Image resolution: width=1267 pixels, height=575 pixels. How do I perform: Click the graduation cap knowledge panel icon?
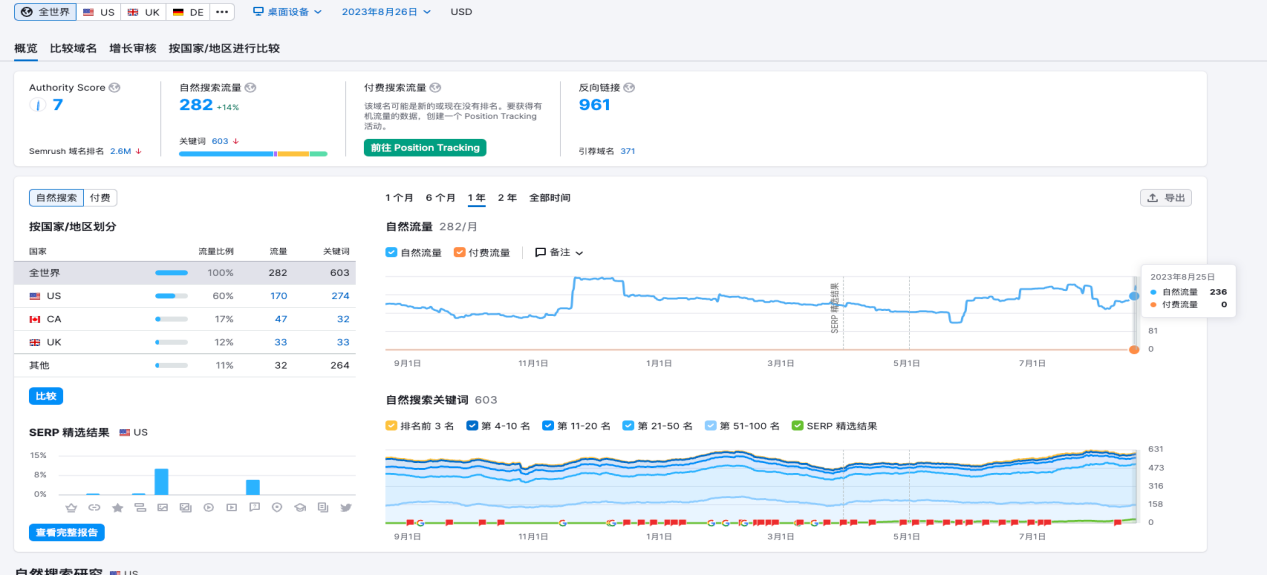tap(299, 508)
